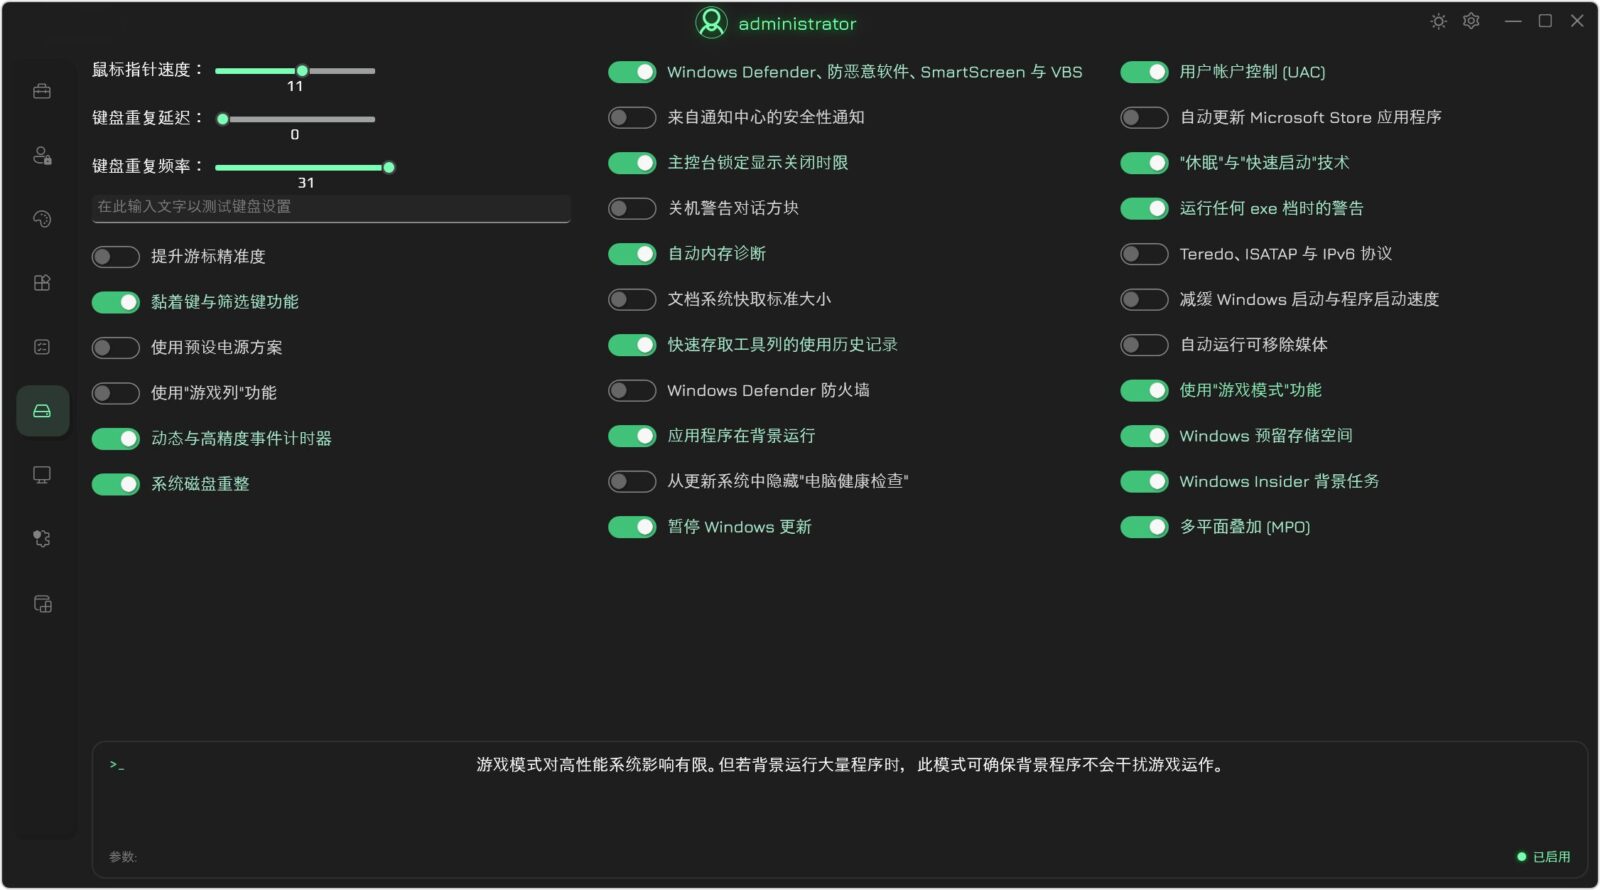1600x890 pixels.
Task: Switch theme with the sun icon
Action: click(x=1438, y=21)
